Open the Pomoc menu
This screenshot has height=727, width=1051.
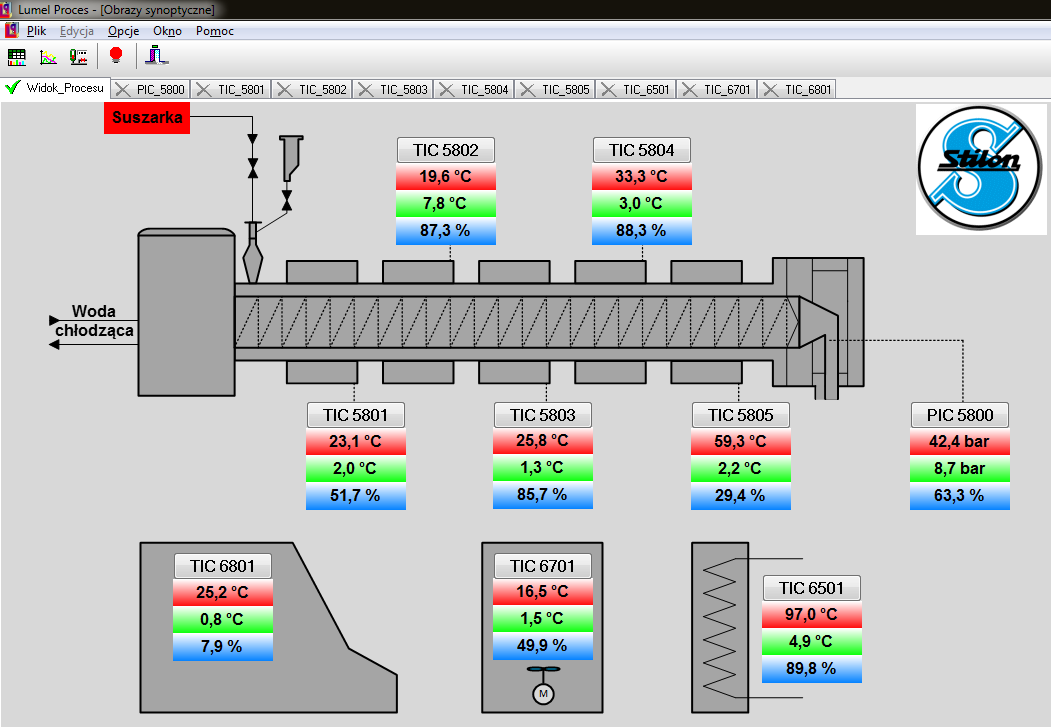tap(214, 31)
